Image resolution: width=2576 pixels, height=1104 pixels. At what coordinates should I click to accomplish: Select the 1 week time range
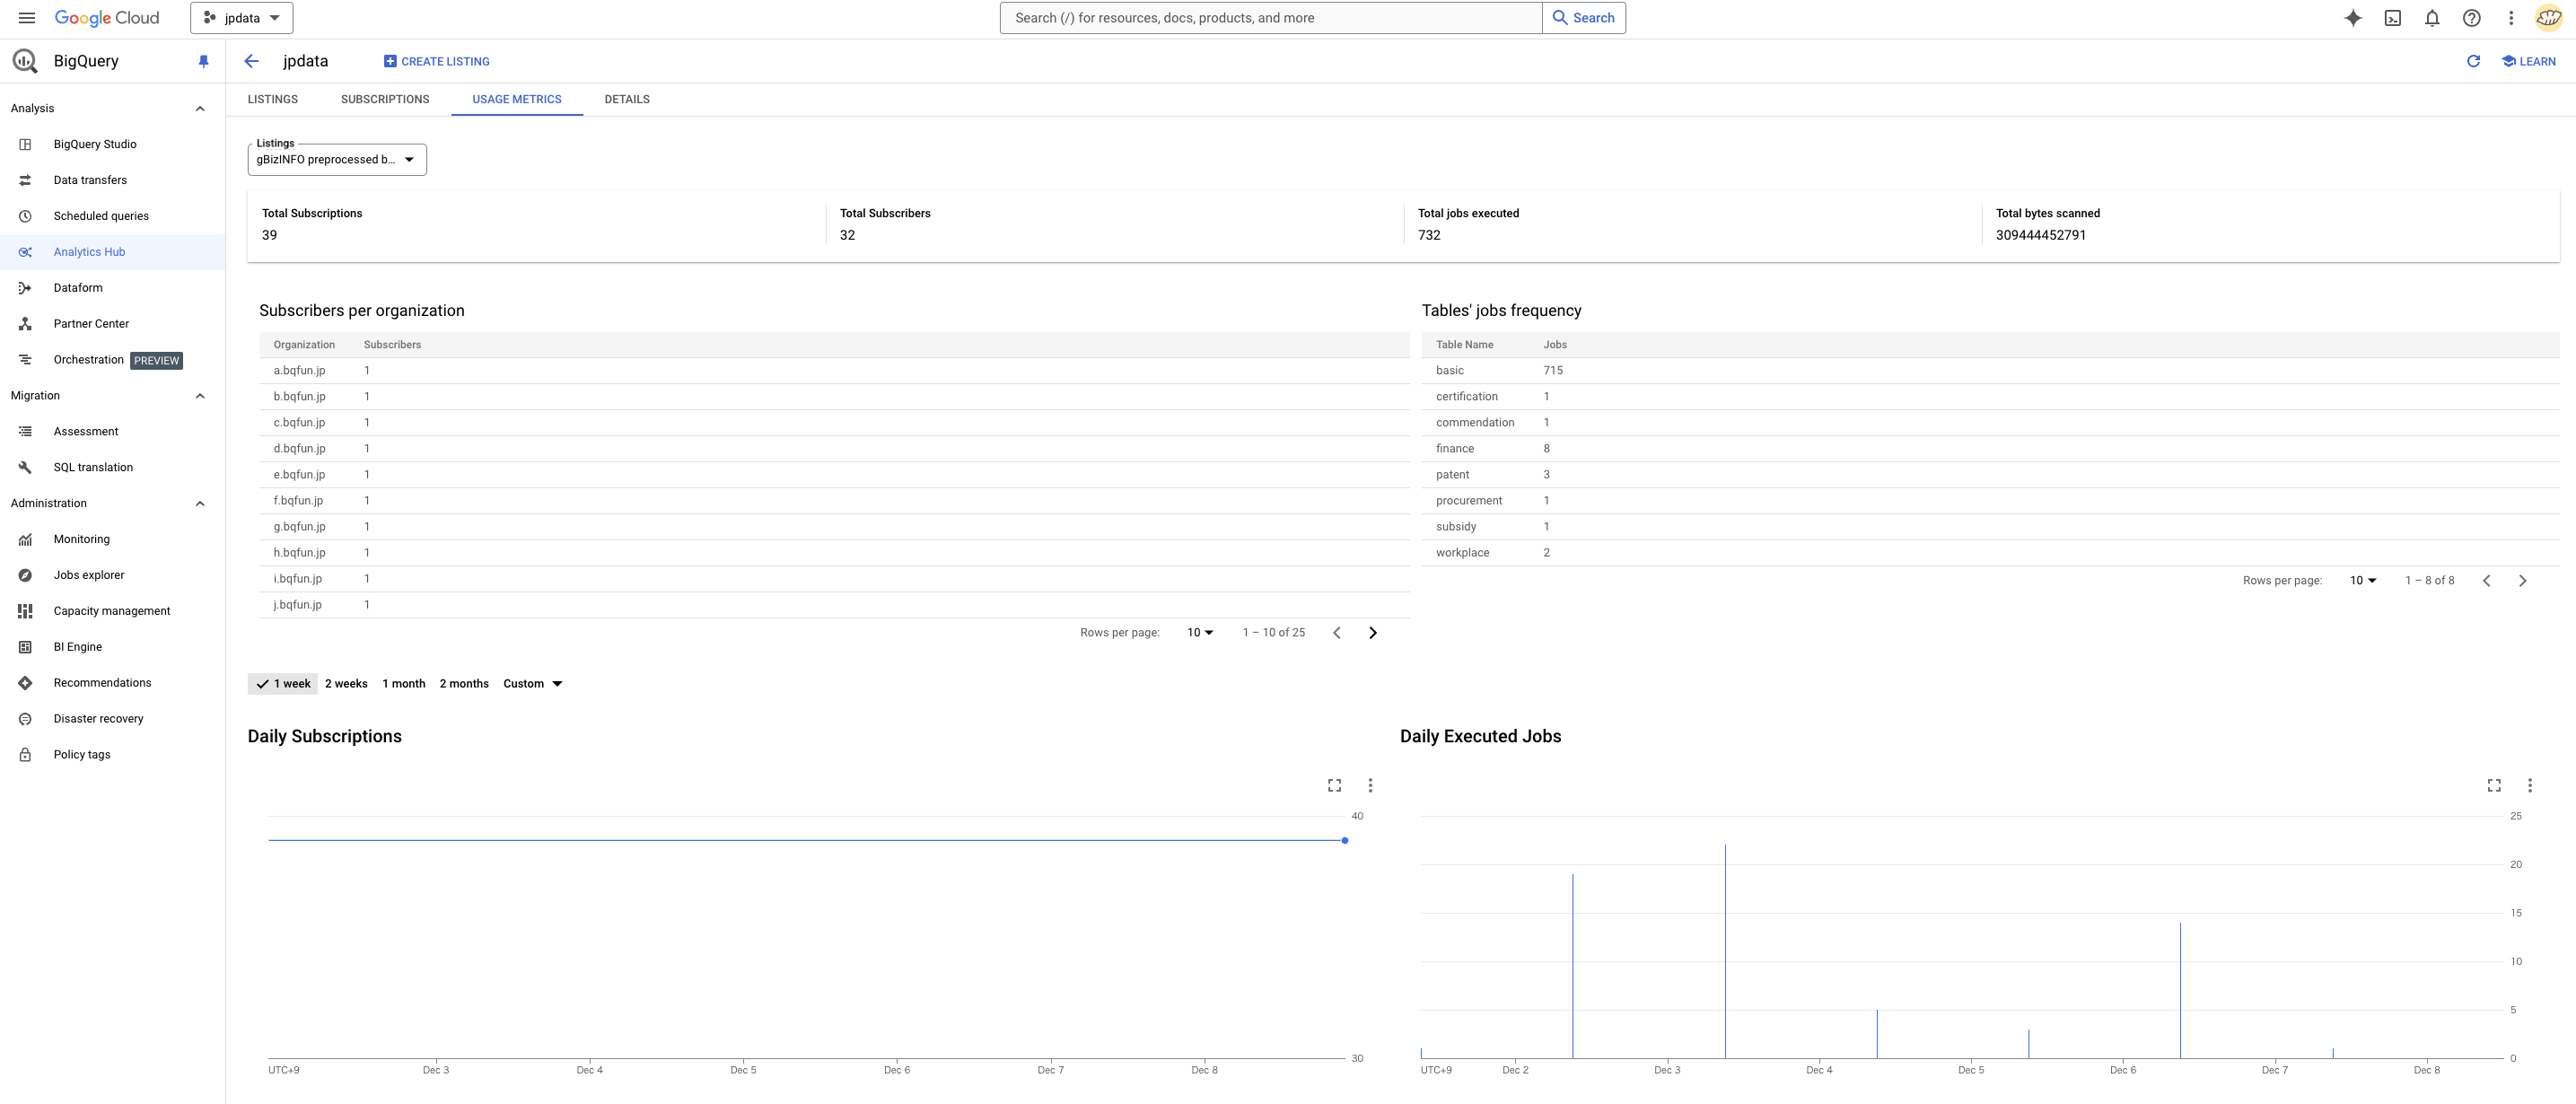pyautogui.click(x=283, y=684)
